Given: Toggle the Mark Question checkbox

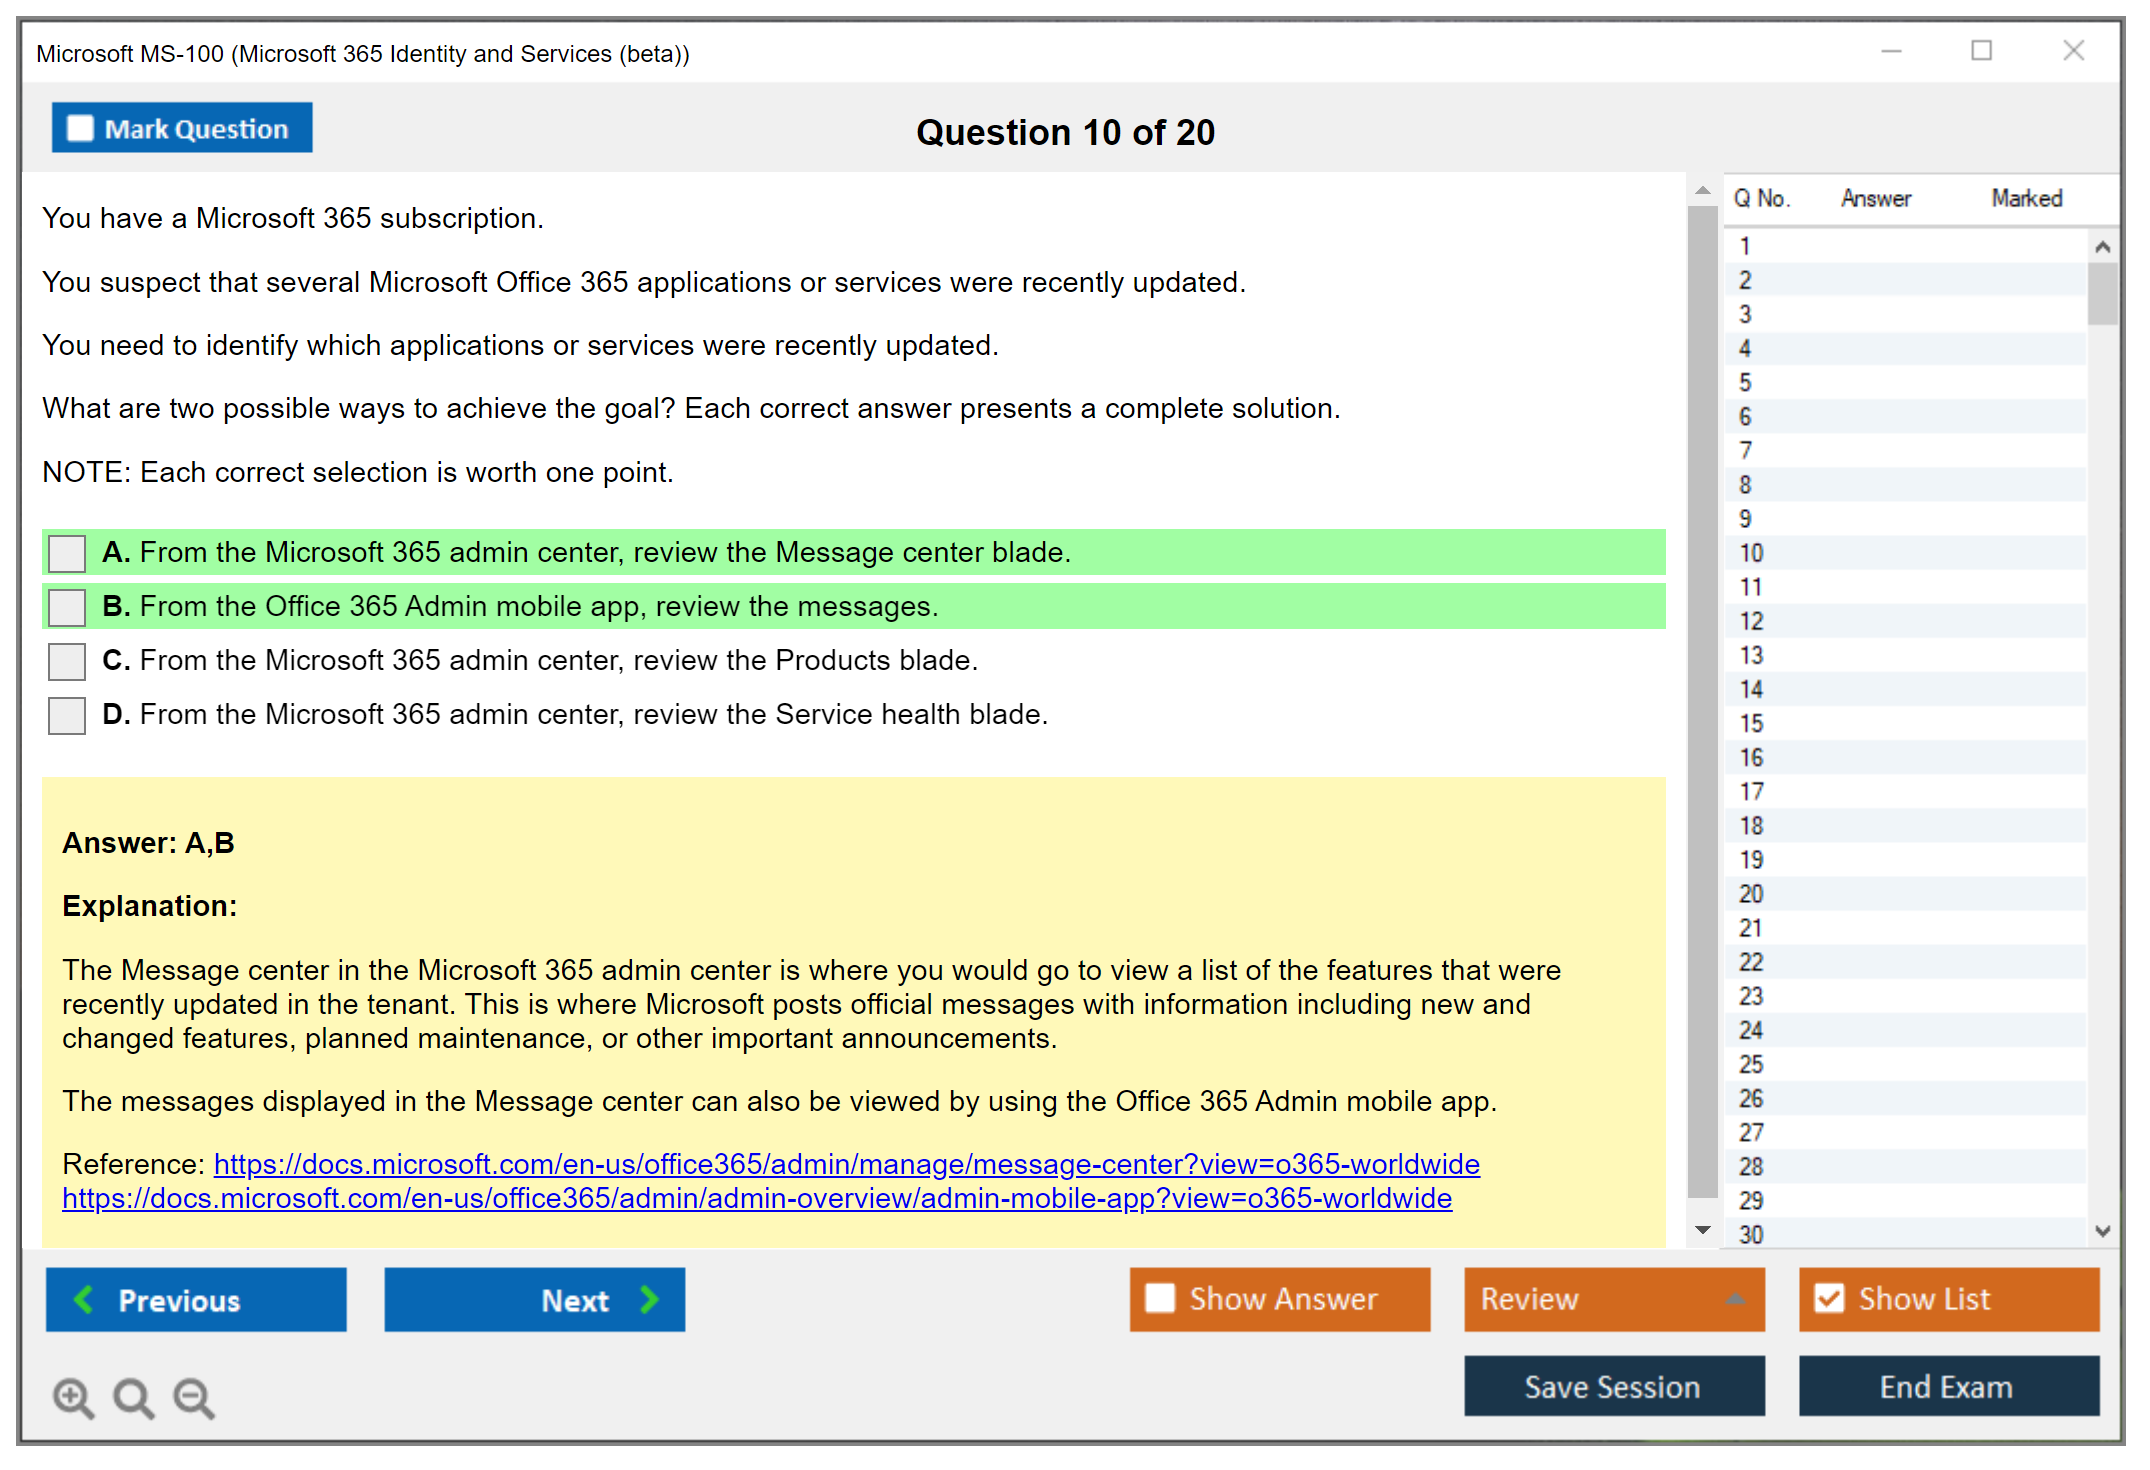Looking at the screenshot, I should point(80,129).
